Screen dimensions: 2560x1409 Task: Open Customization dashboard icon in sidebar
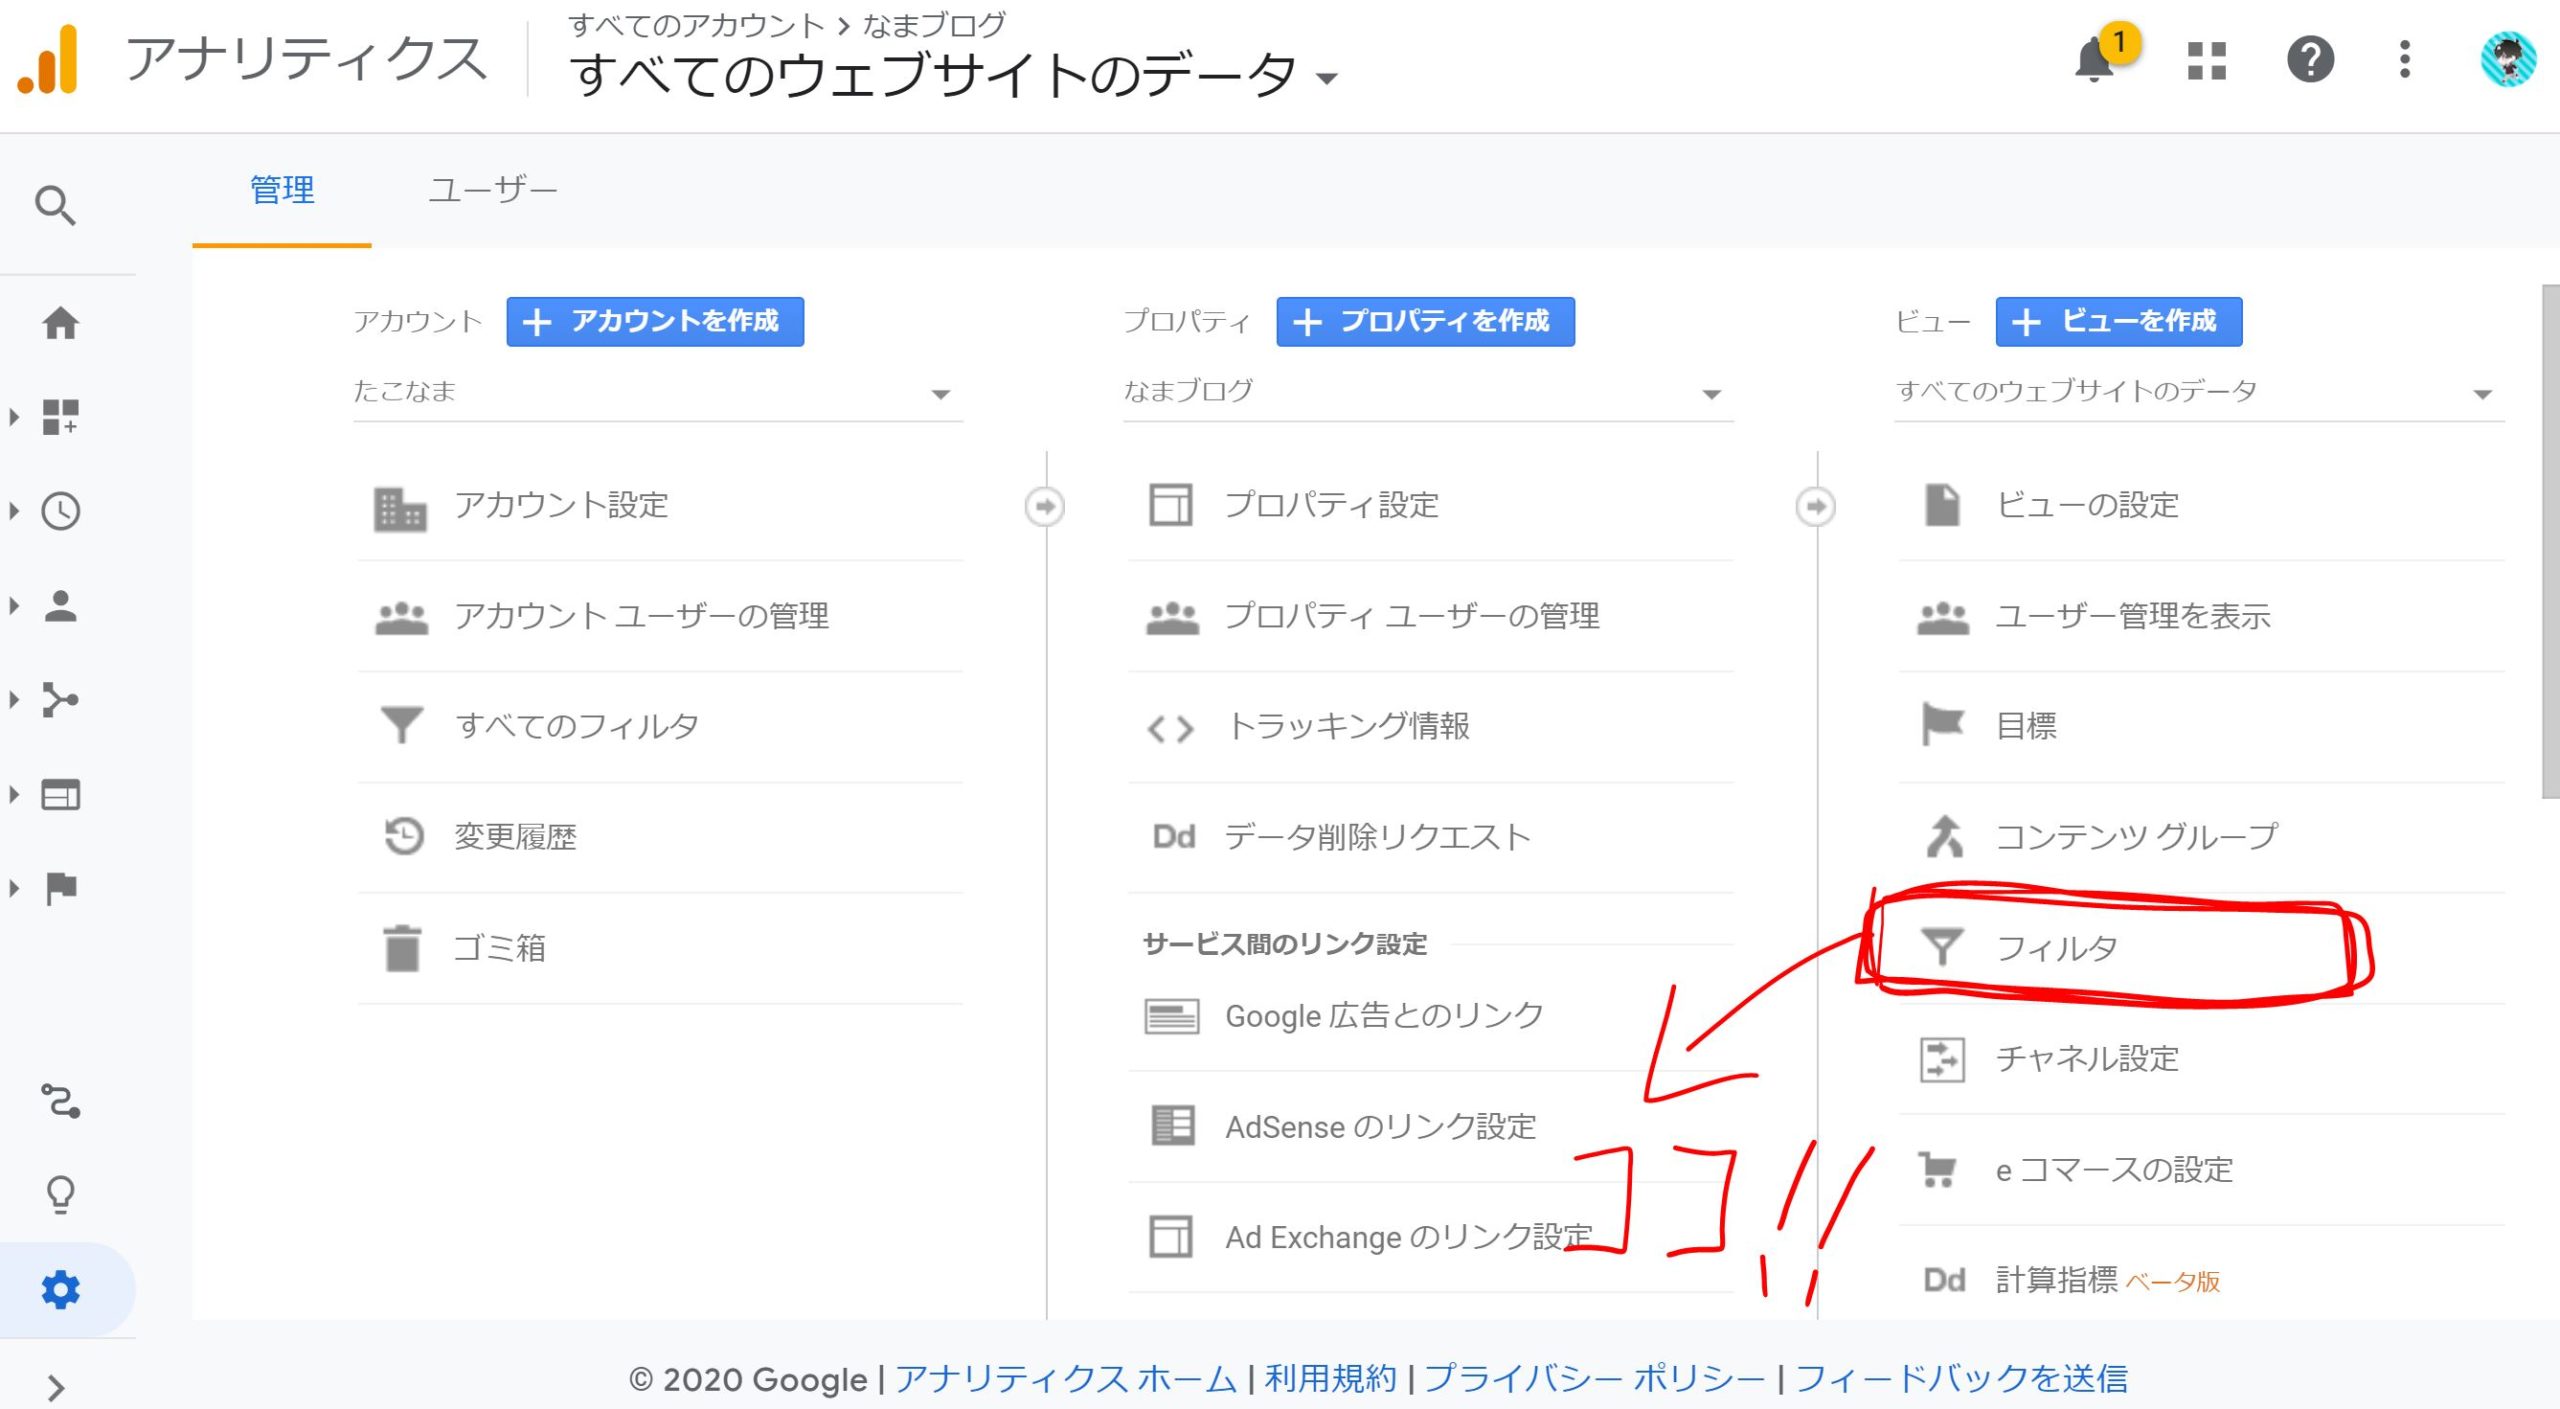coord(60,416)
